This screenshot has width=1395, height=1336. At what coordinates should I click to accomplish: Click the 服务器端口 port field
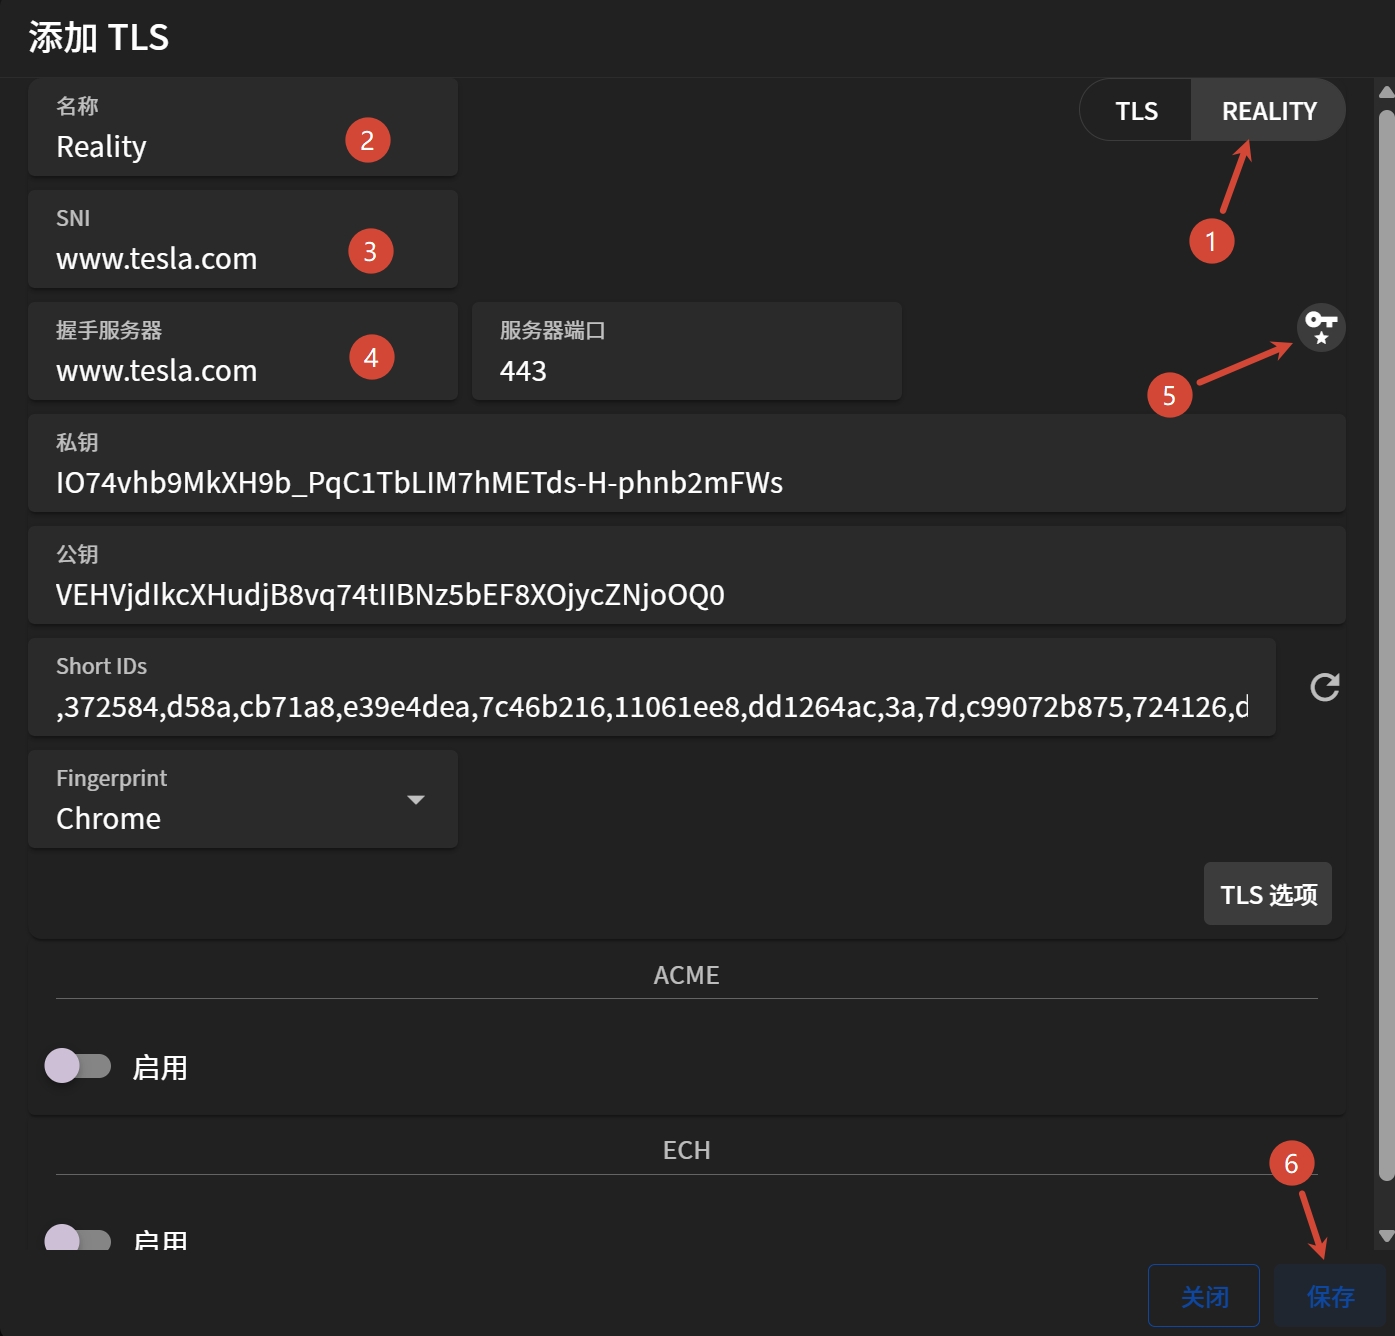click(686, 371)
